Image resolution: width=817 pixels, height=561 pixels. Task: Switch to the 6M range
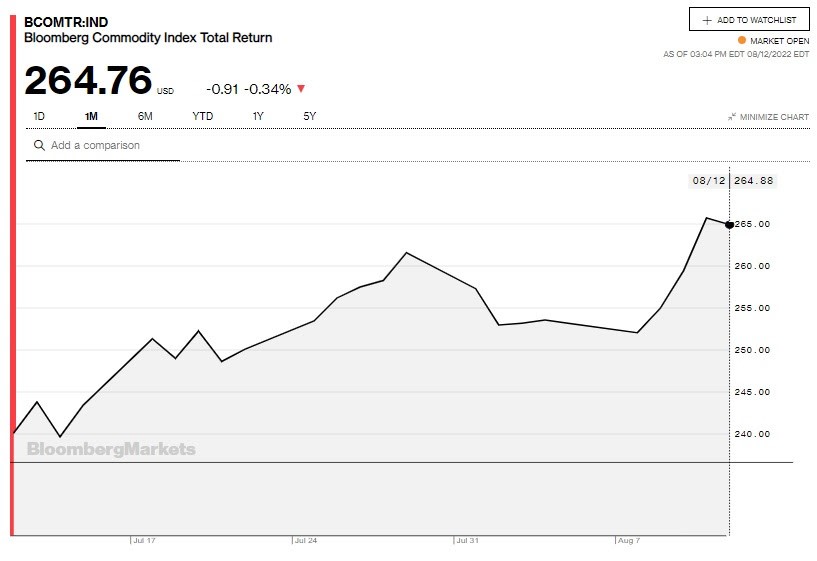coord(145,116)
